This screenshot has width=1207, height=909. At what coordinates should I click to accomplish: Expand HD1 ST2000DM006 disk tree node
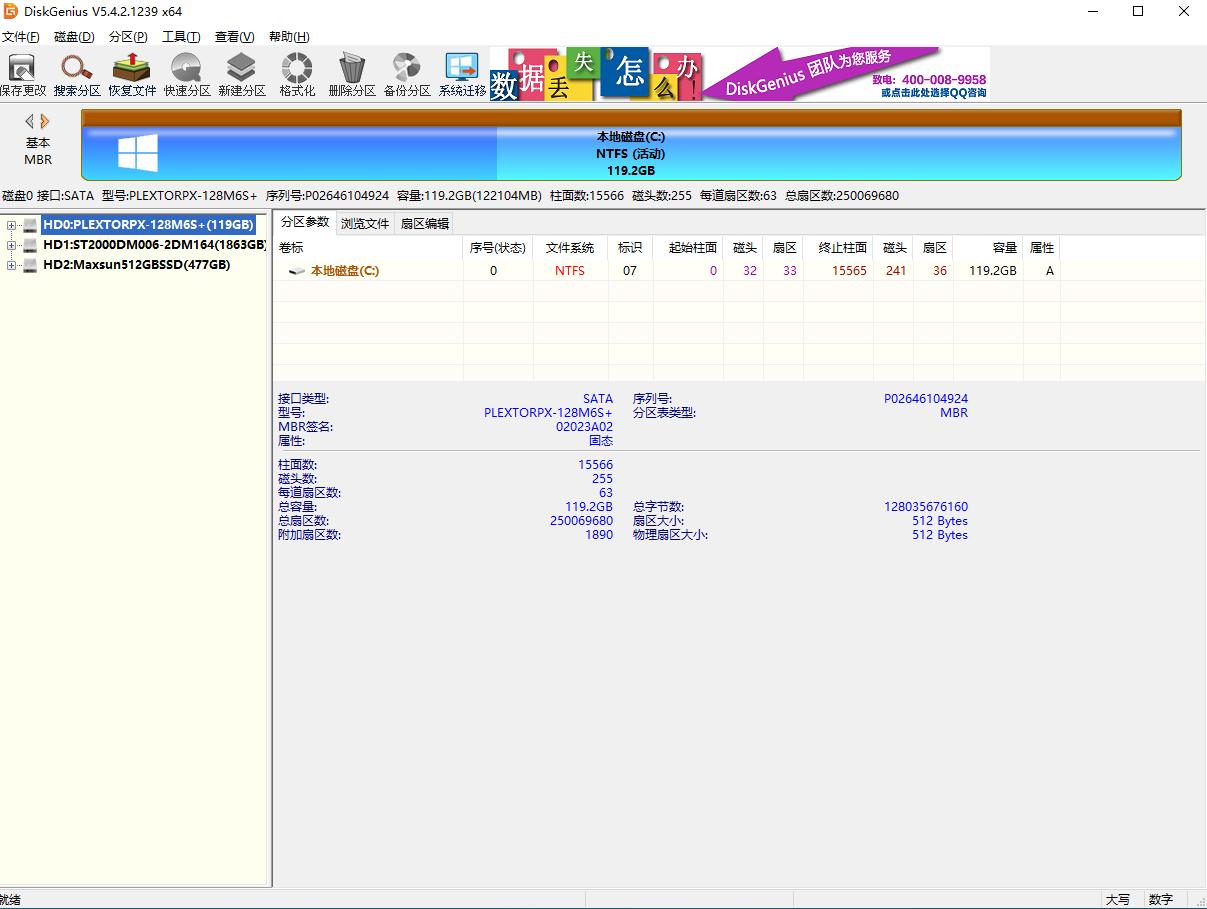click(x=12, y=245)
